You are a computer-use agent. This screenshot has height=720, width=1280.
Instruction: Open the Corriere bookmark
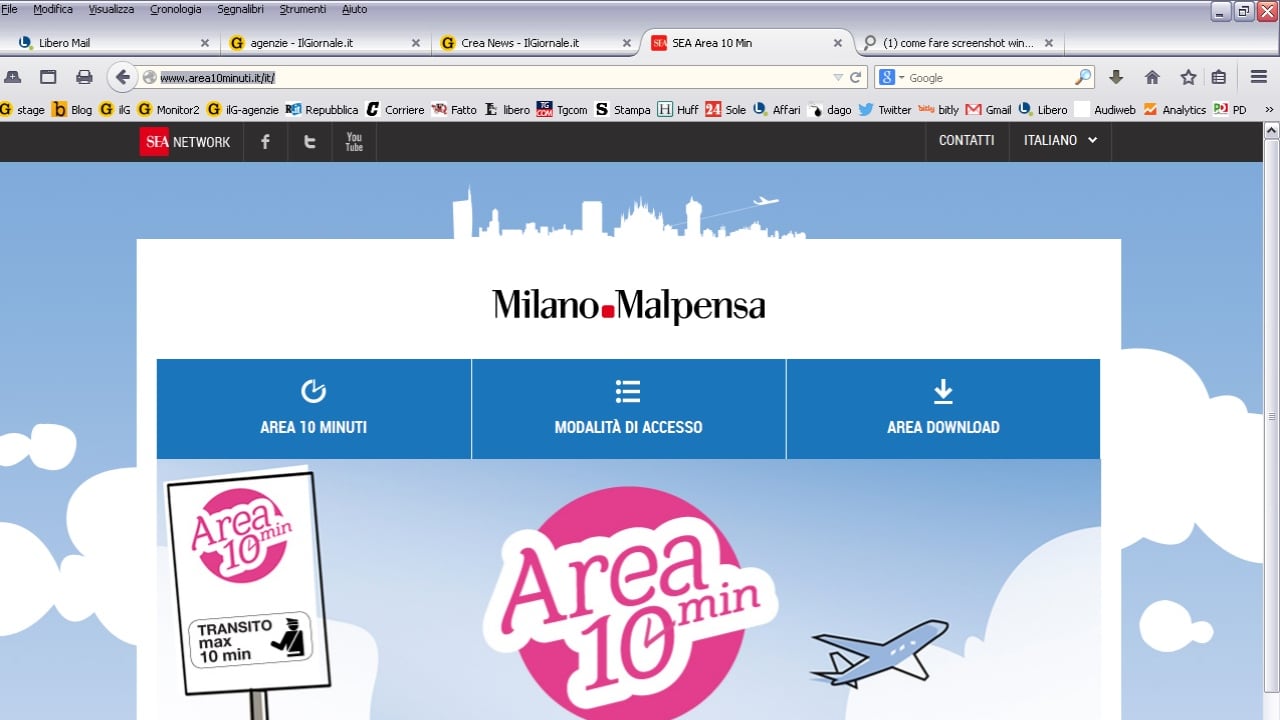395,110
